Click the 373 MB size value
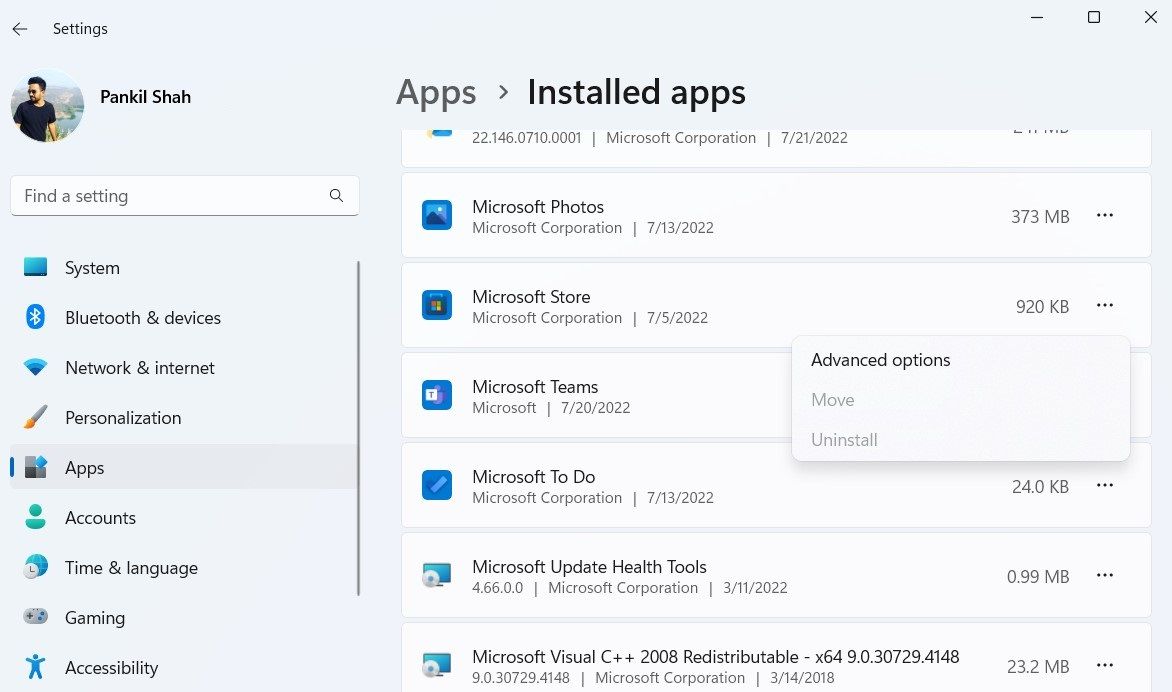The width and height of the screenshot is (1172, 692). point(1040,217)
